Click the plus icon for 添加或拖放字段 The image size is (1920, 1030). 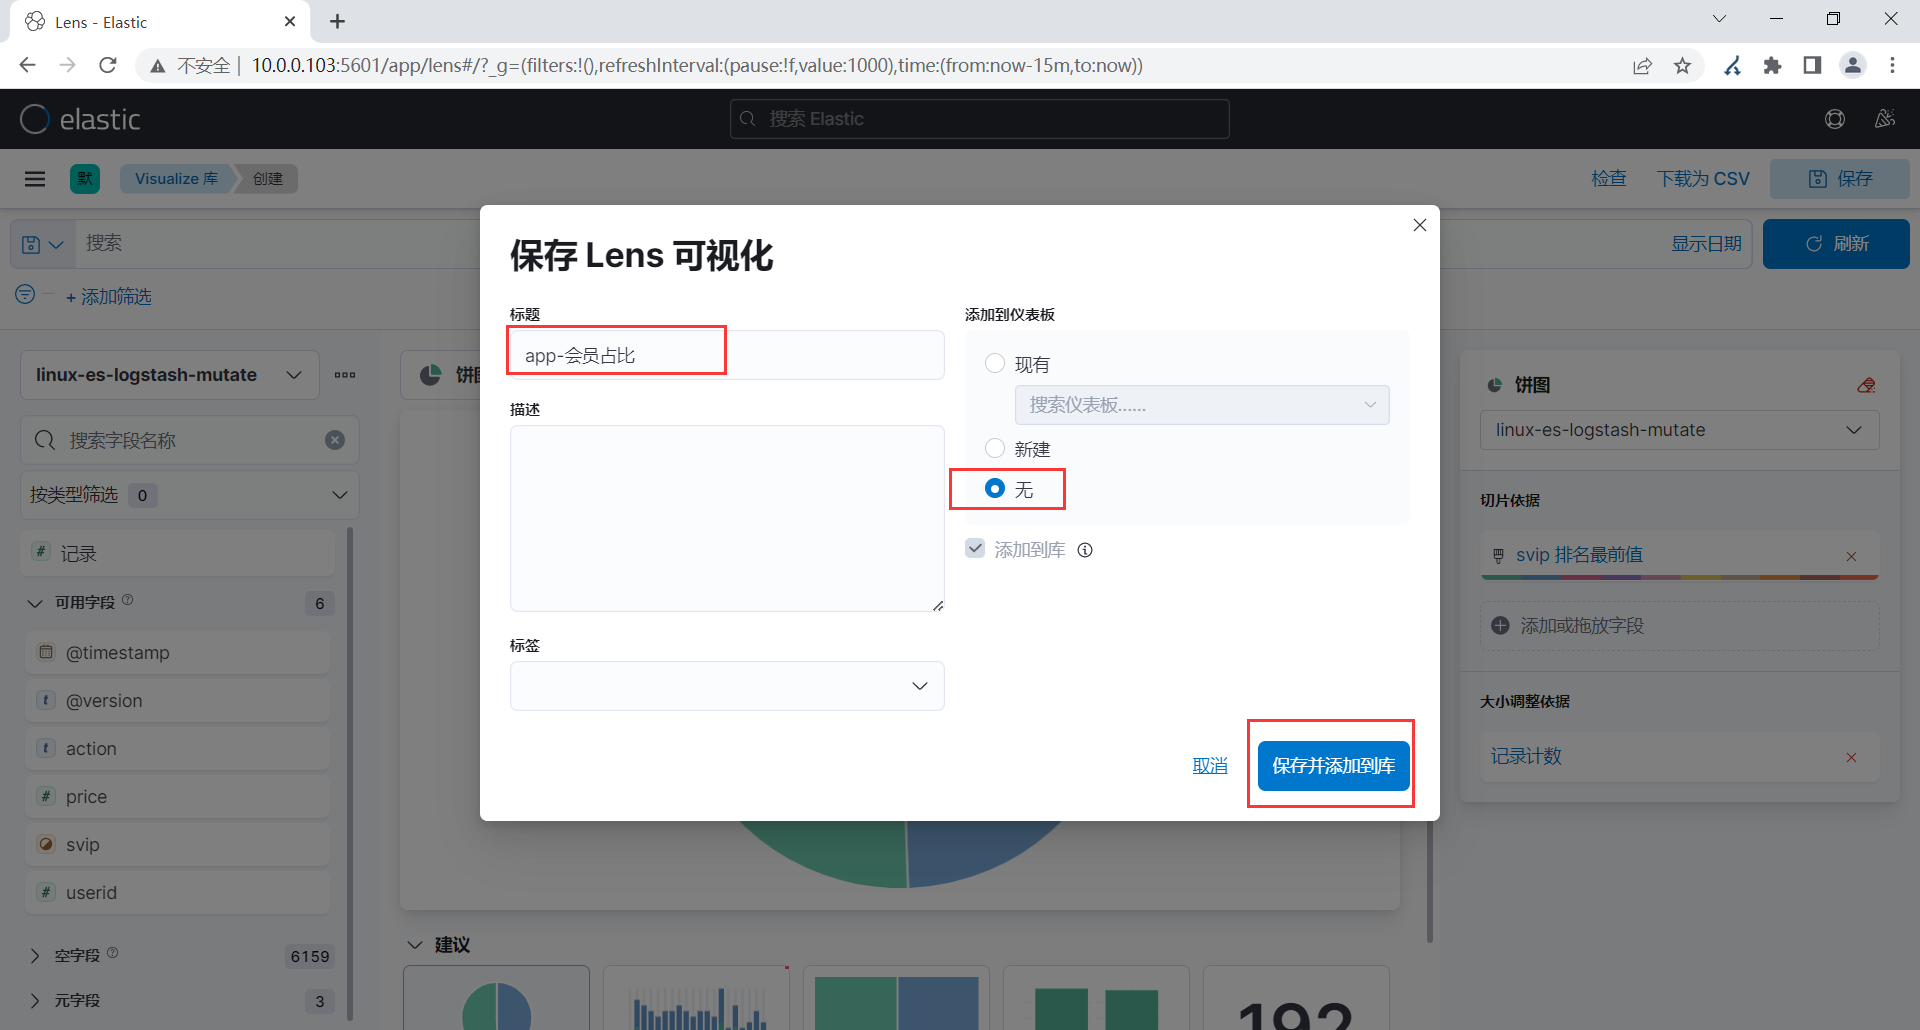(1500, 626)
